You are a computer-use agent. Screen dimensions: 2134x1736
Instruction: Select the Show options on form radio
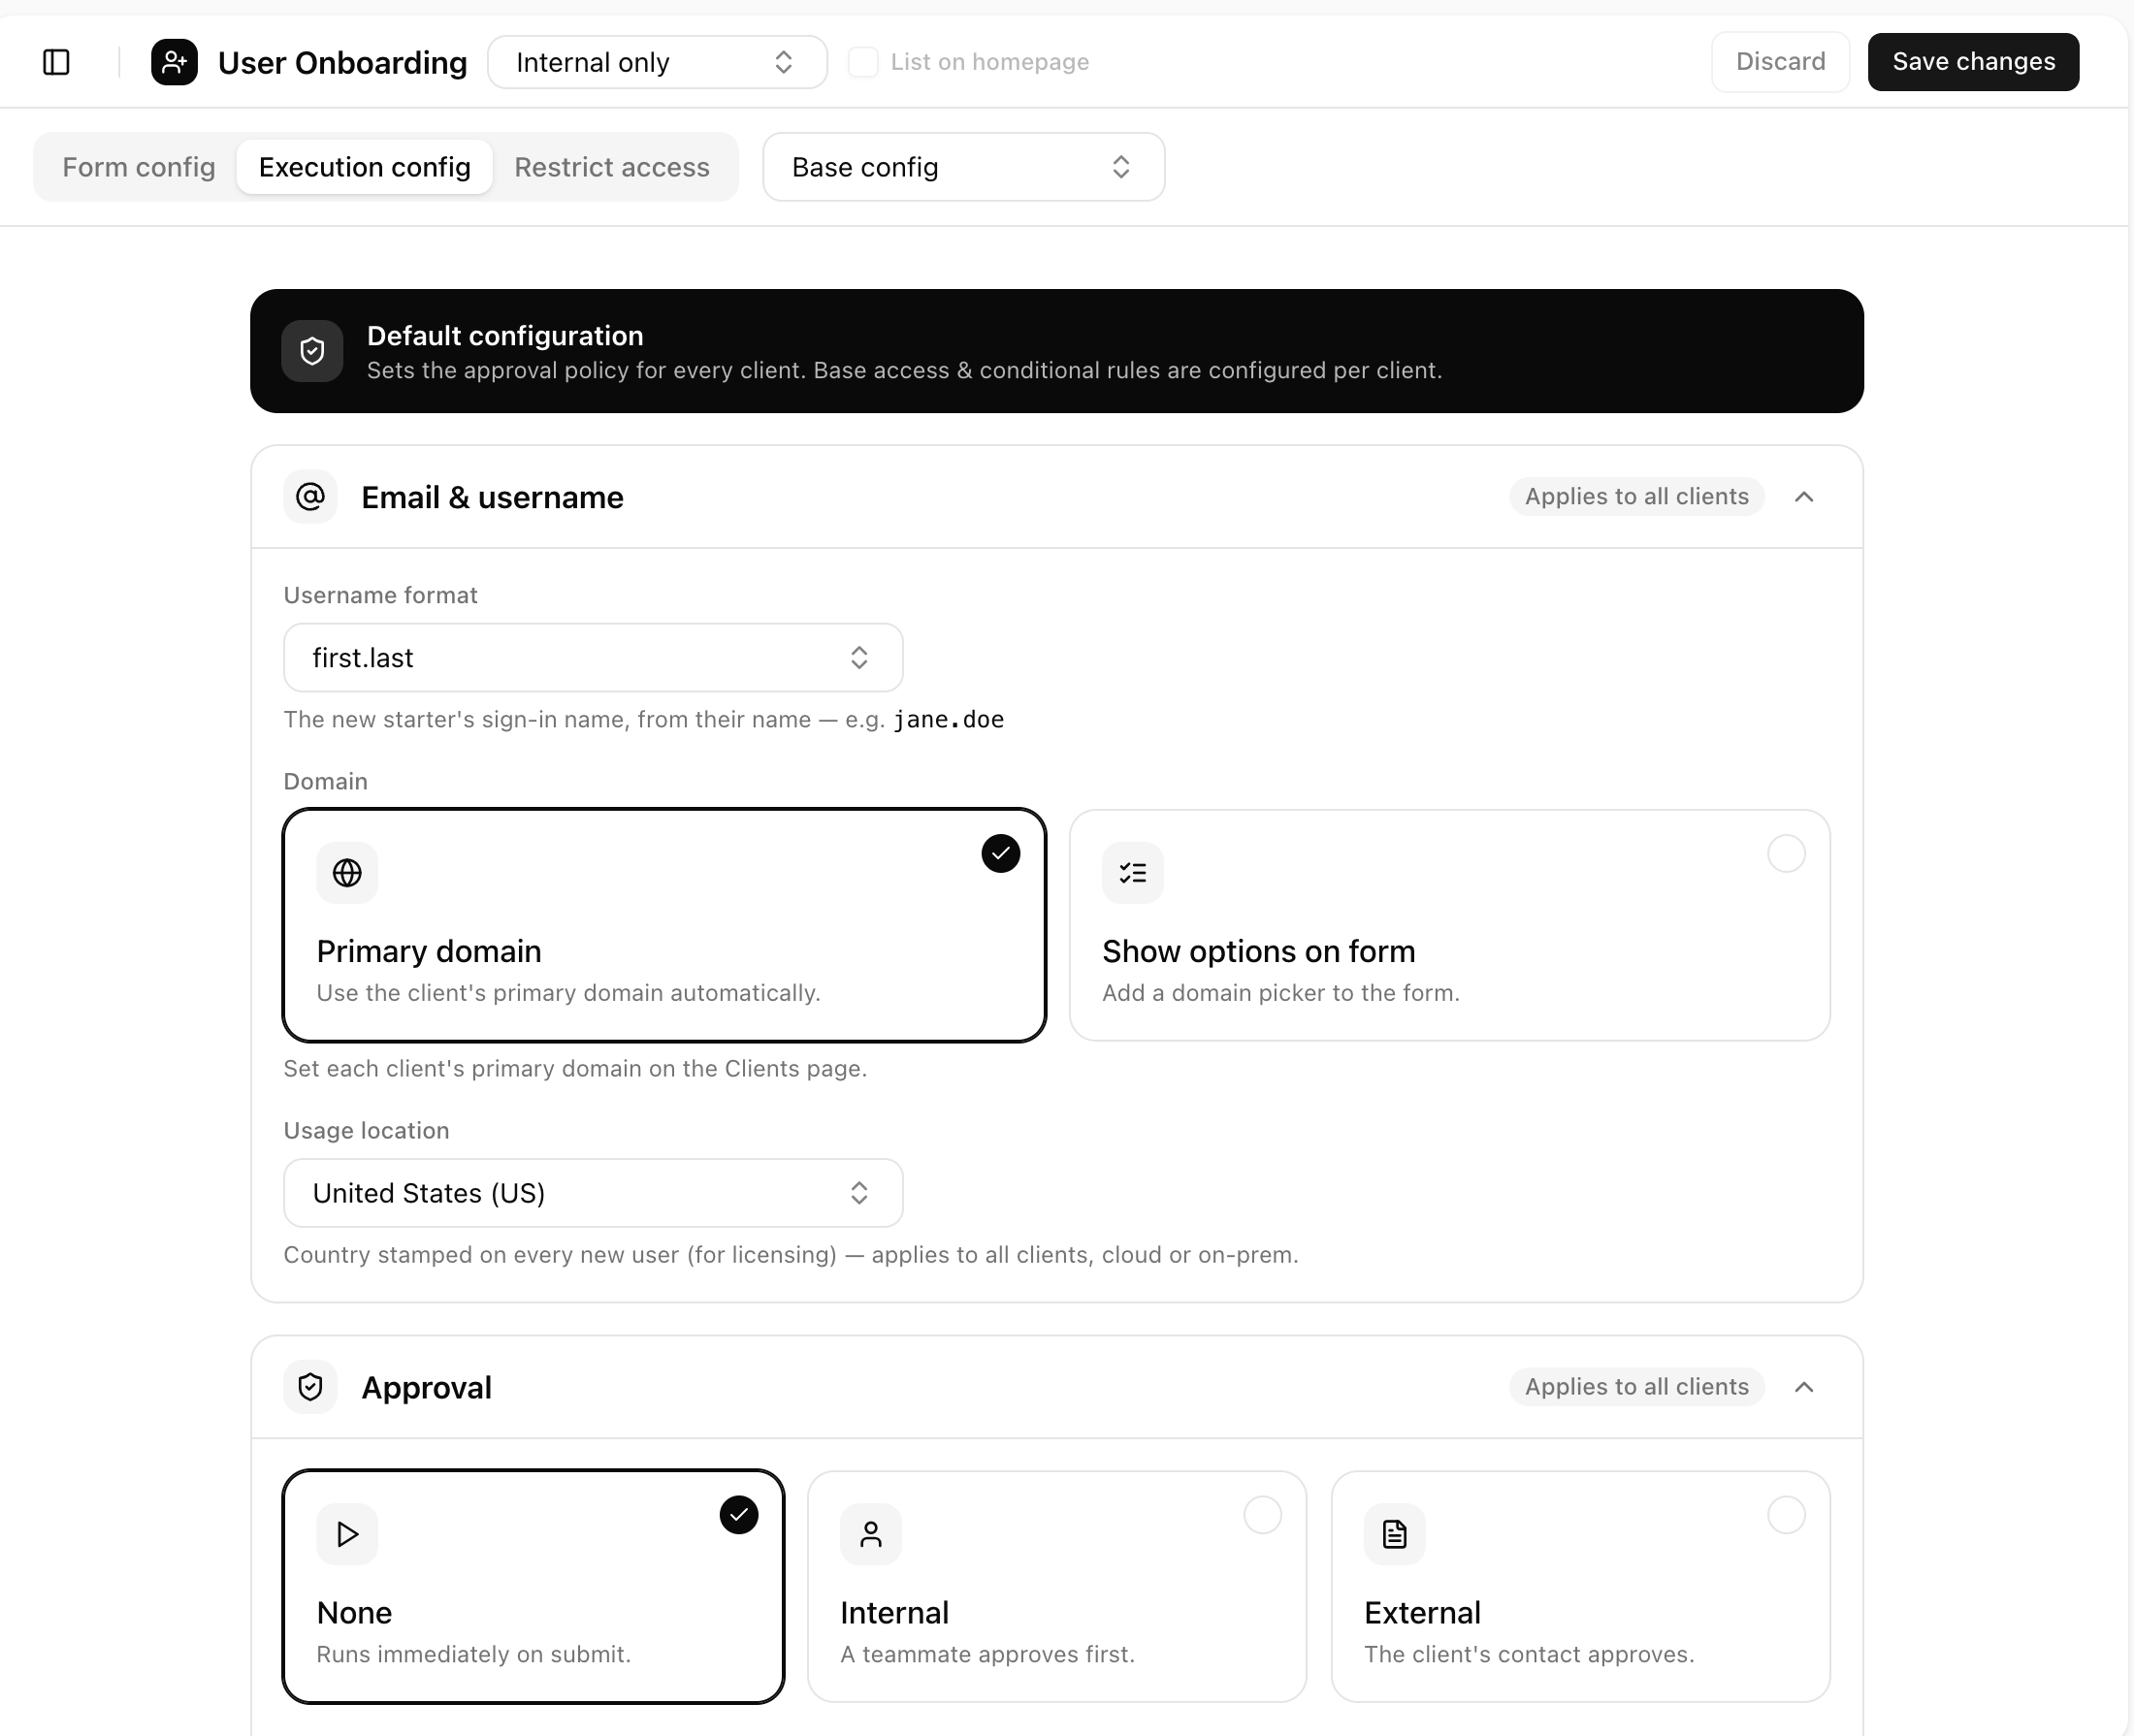click(x=1787, y=853)
